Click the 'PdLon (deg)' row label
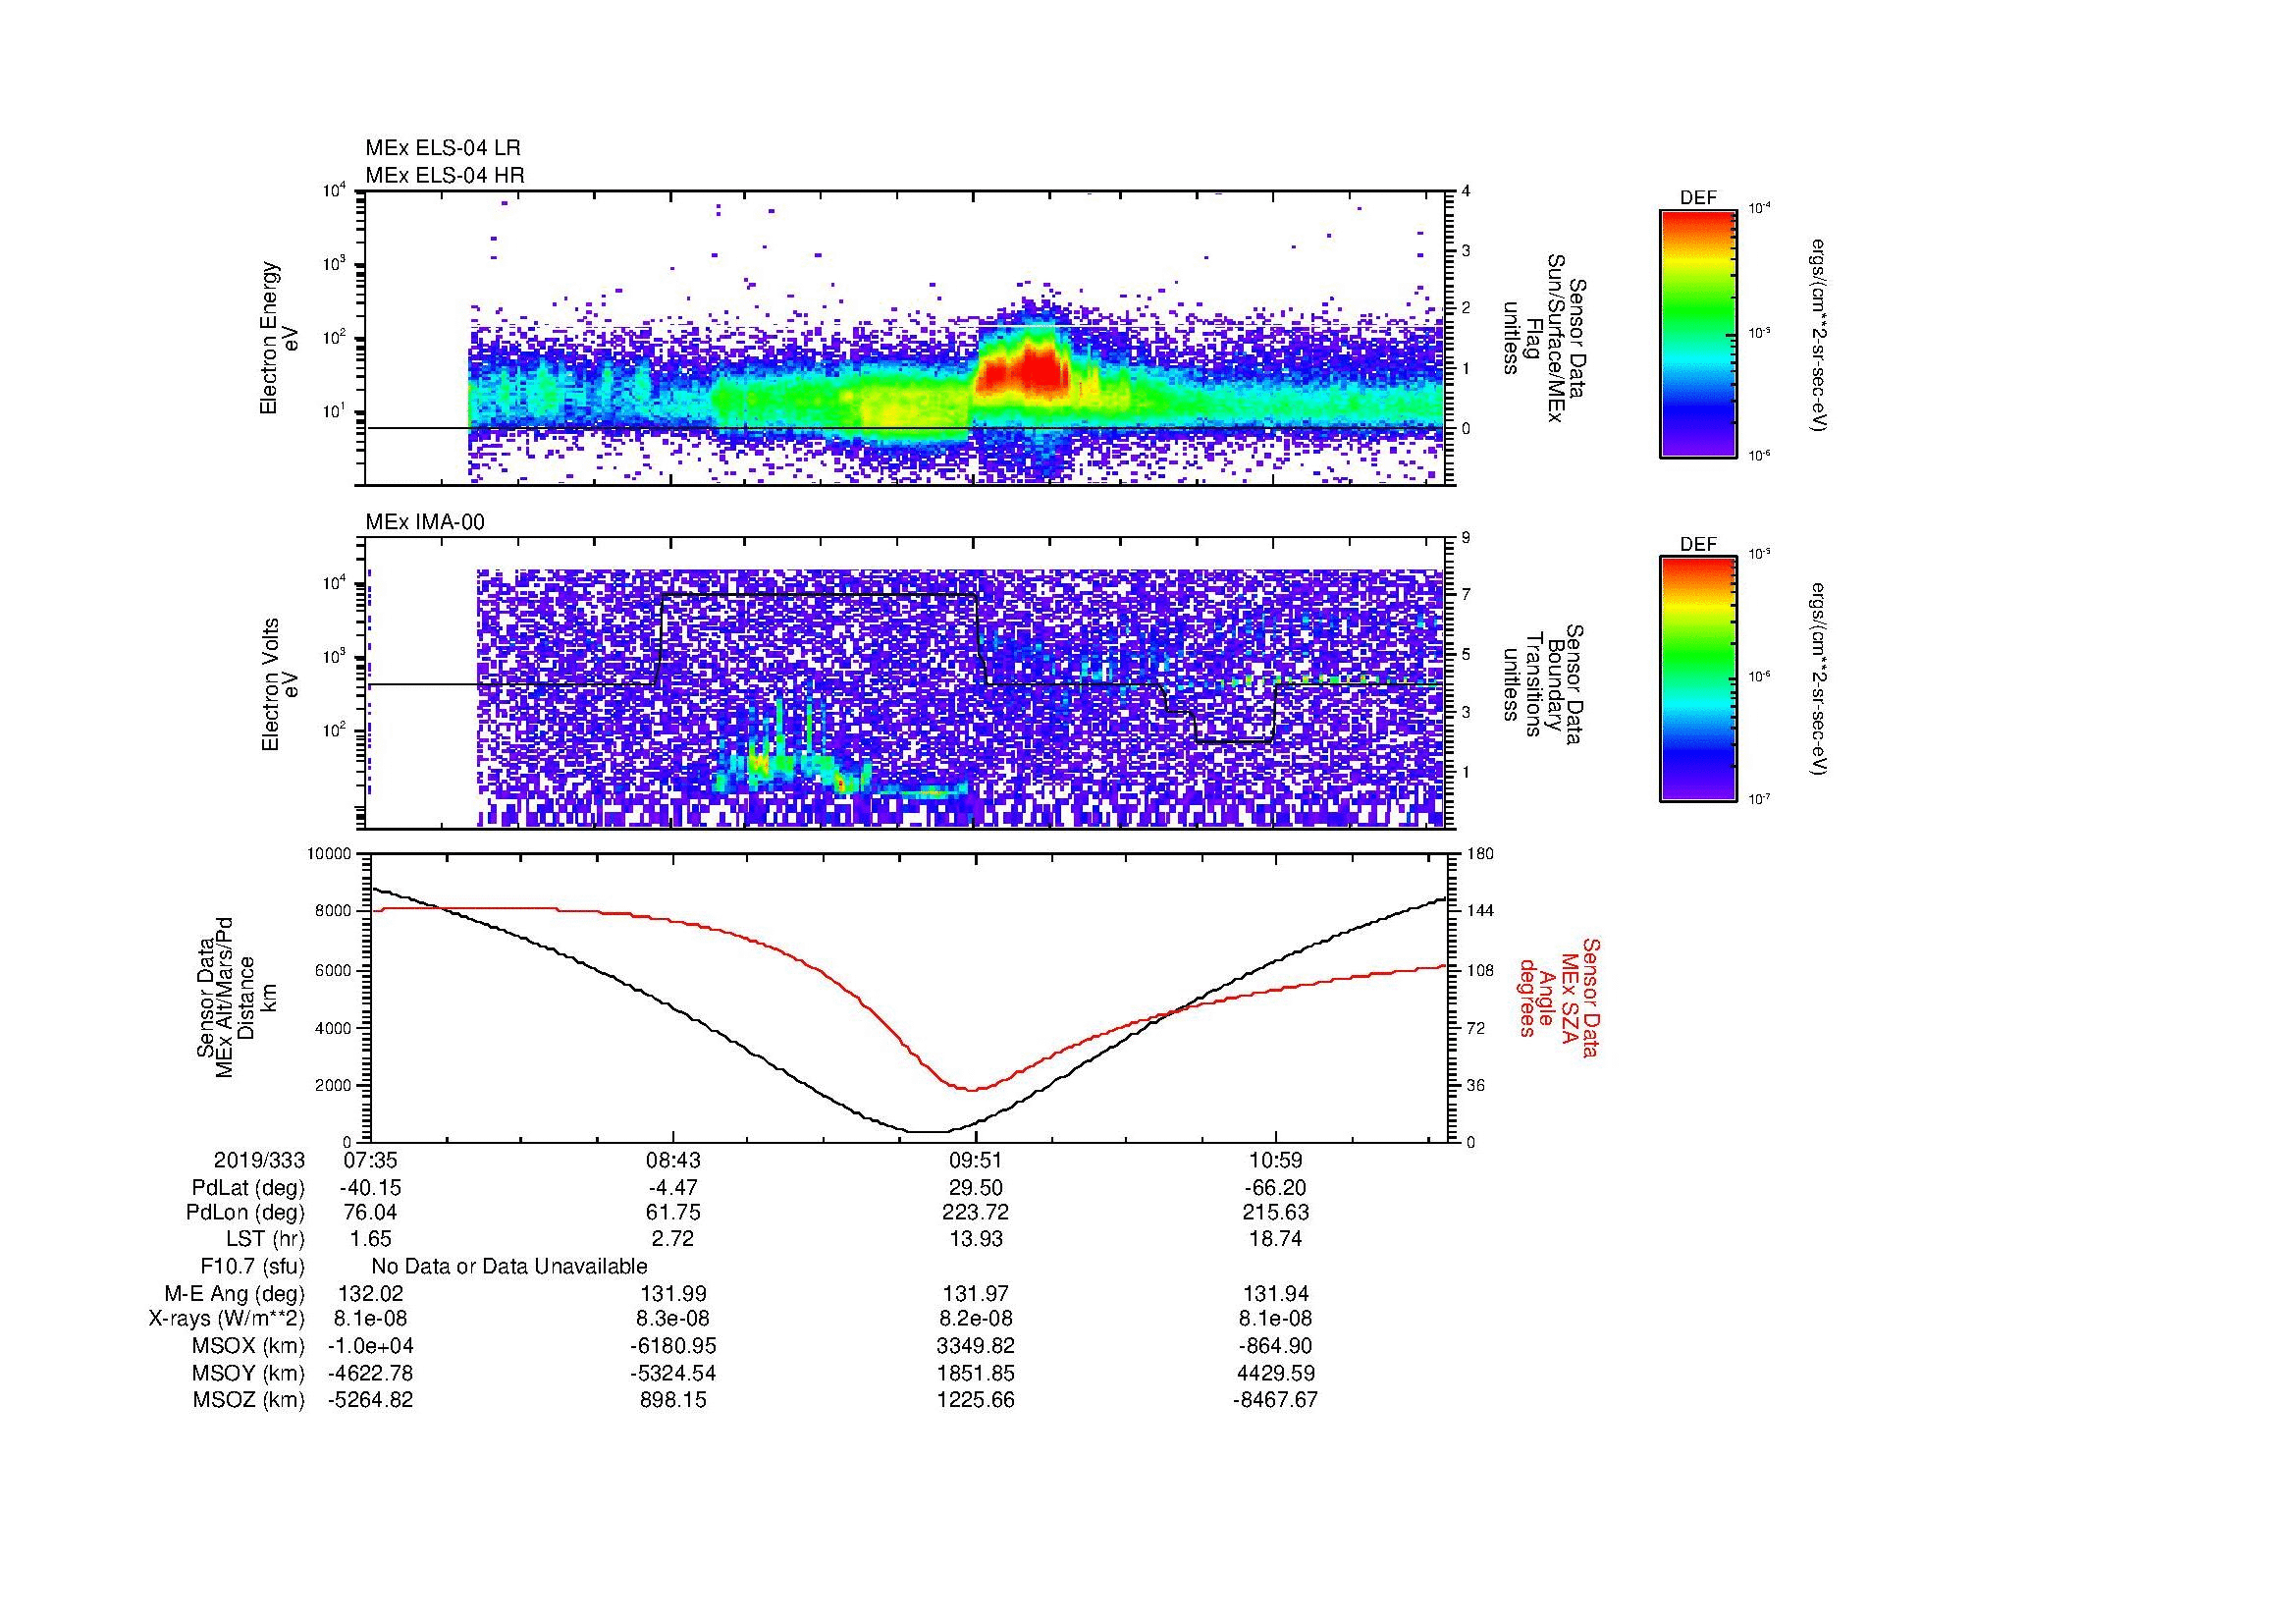 tap(245, 1213)
